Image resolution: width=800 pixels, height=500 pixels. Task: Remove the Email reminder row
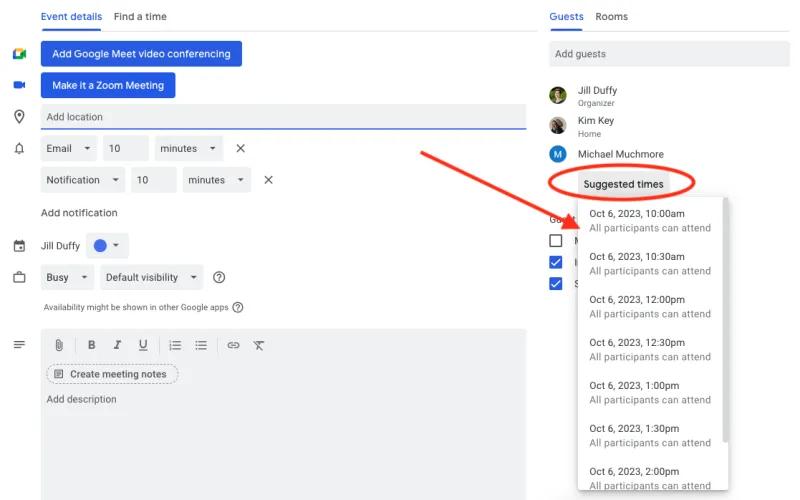coord(240,148)
